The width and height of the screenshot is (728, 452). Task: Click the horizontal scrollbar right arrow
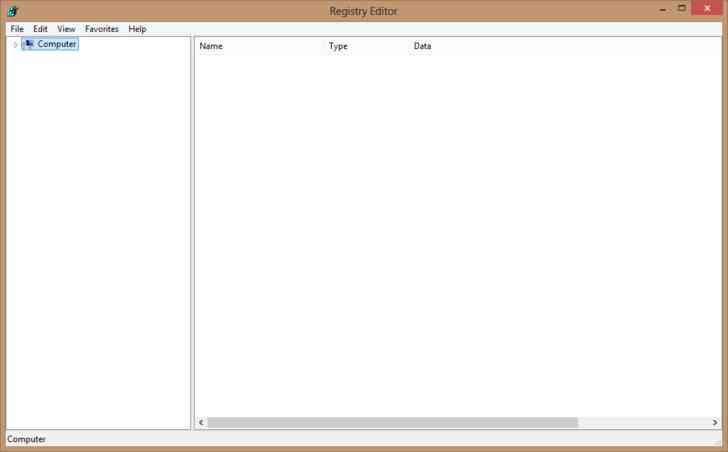[x=715, y=422]
